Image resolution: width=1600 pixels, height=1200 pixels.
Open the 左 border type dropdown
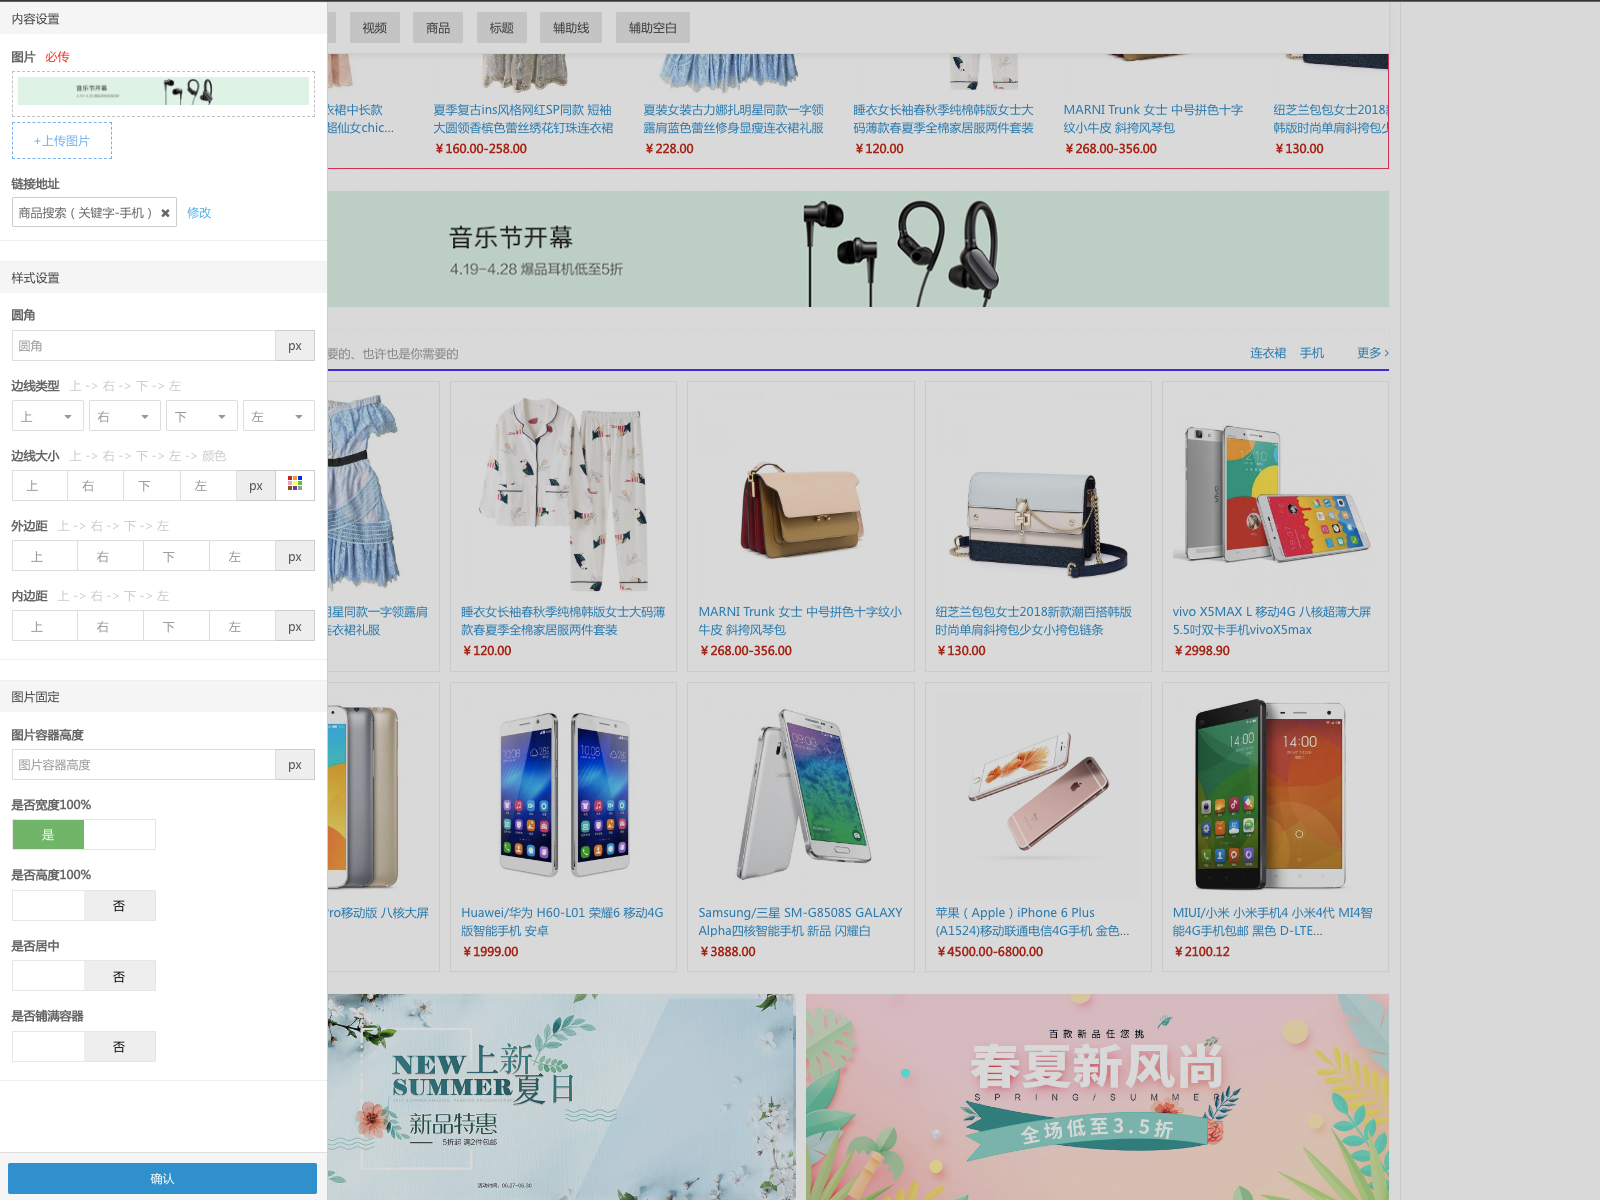(279, 416)
